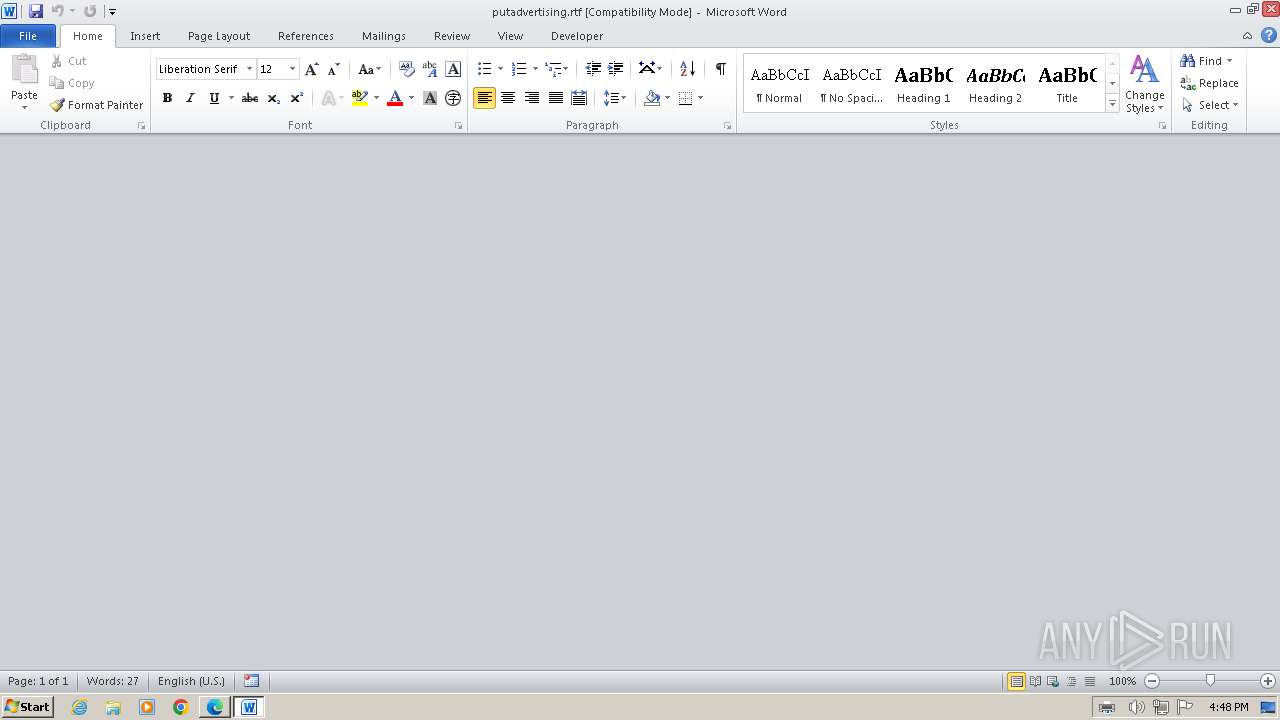The image size is (1280, 720).
Task: Open the Find dropdown arrow
Action: 1229,61
